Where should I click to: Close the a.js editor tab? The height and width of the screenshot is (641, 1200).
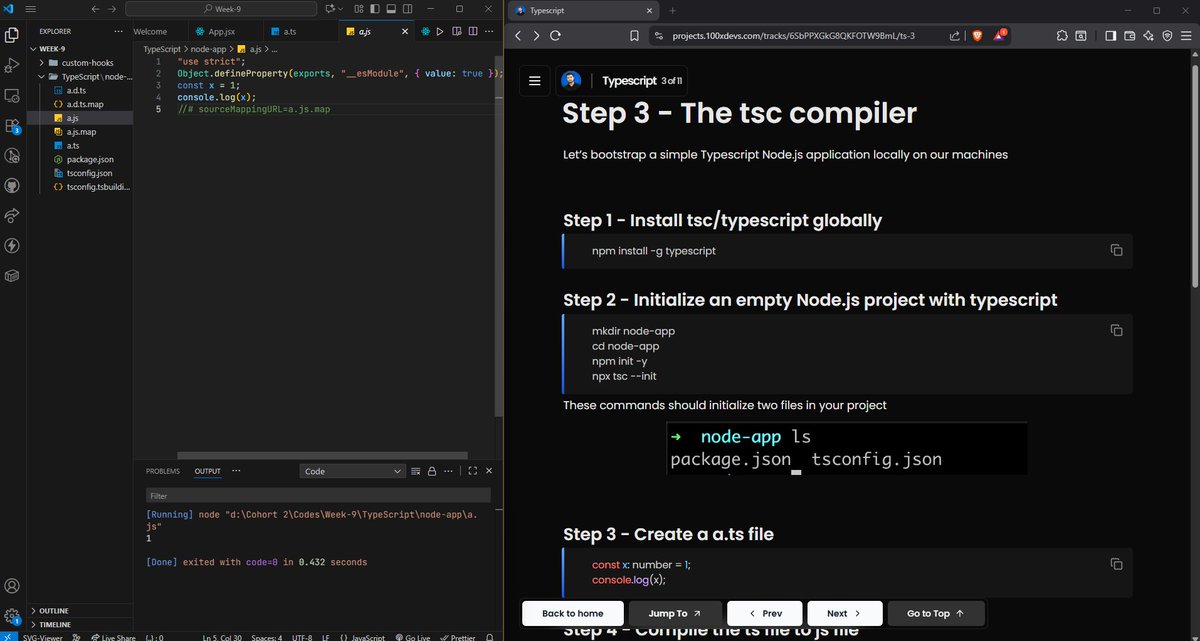405,32
